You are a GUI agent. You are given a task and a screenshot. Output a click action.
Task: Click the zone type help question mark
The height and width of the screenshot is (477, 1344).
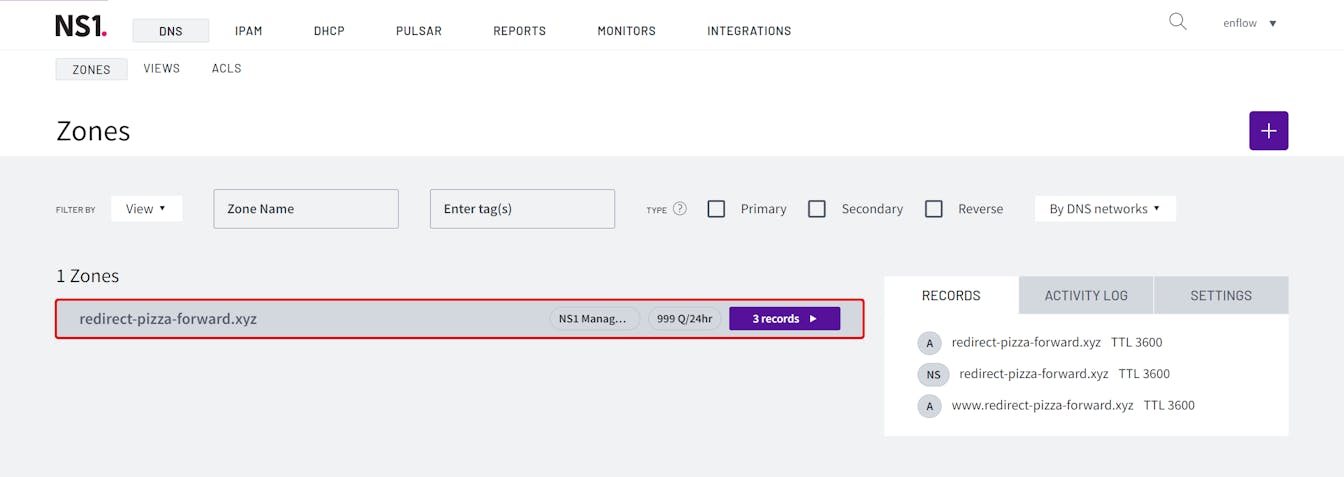[x=680, y=209]
